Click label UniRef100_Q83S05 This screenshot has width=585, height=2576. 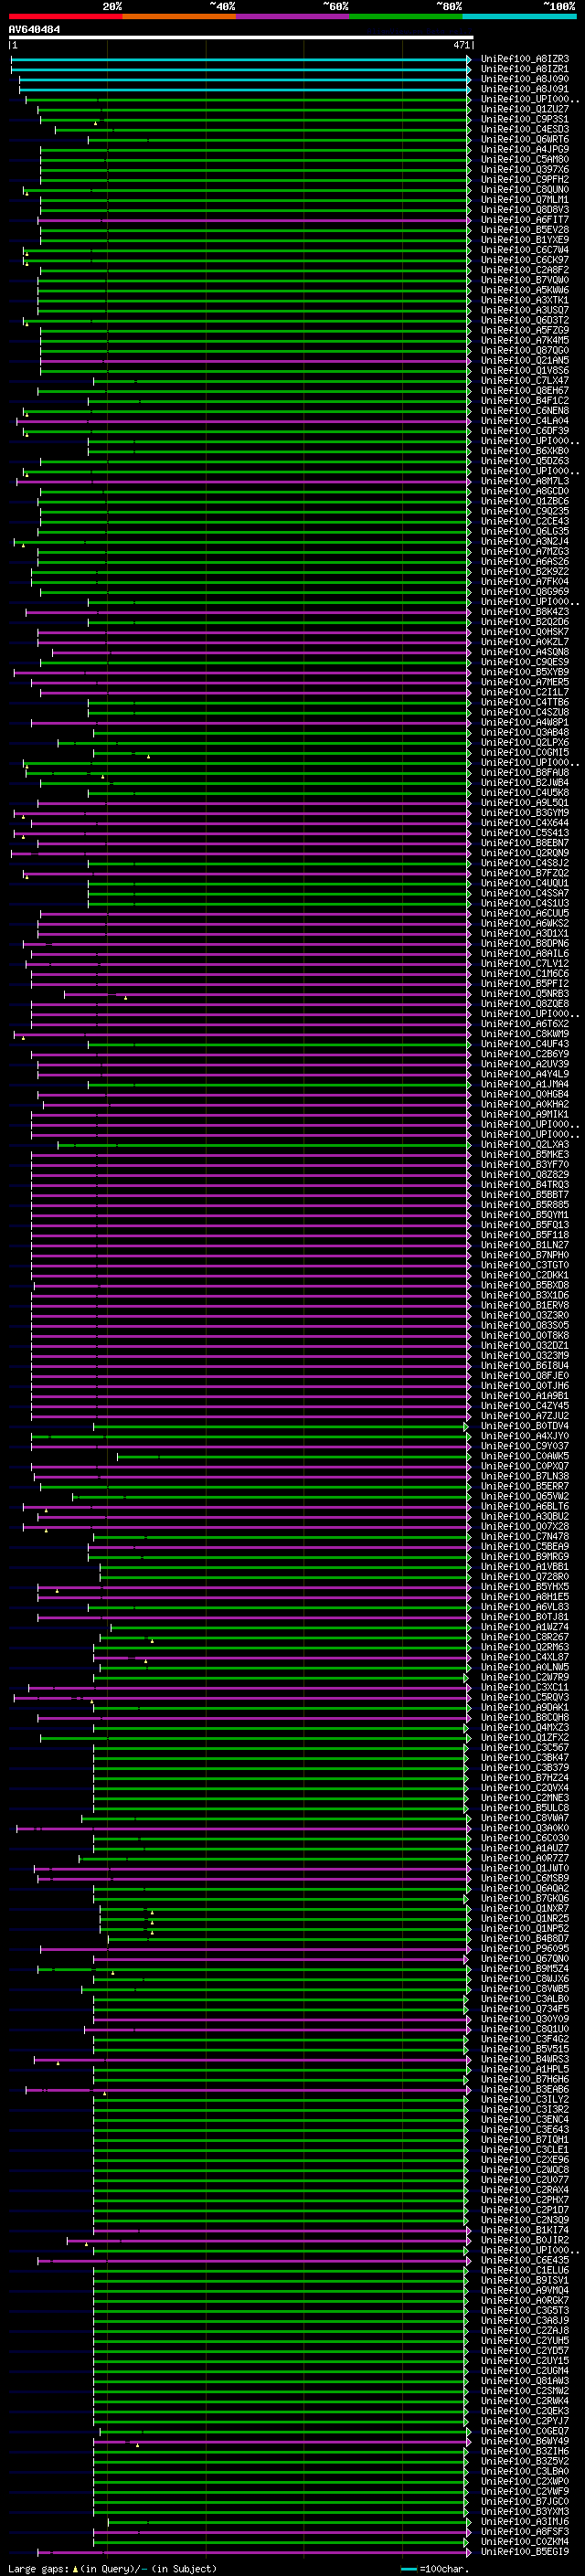[525, 1325]
